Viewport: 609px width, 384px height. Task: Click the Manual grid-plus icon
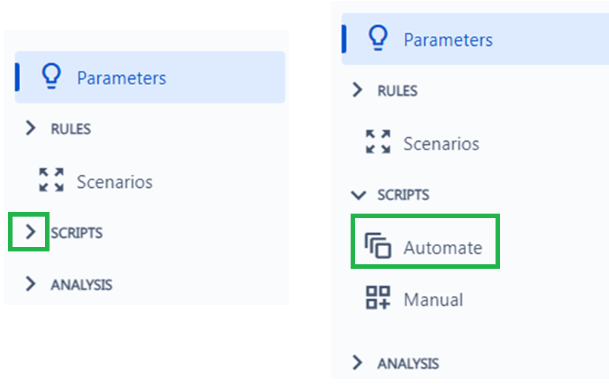click(x=378, y=298)
